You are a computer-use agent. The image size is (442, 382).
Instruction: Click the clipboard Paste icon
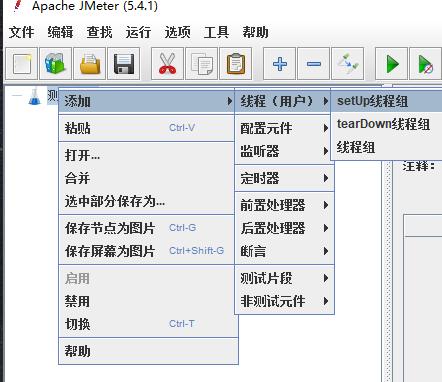[x=236, y=64]
